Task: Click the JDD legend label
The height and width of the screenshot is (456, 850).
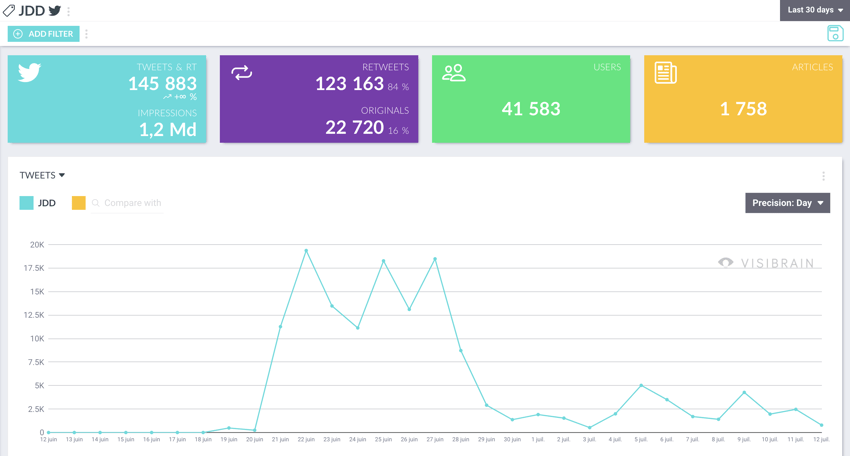Action: (47, 203)
